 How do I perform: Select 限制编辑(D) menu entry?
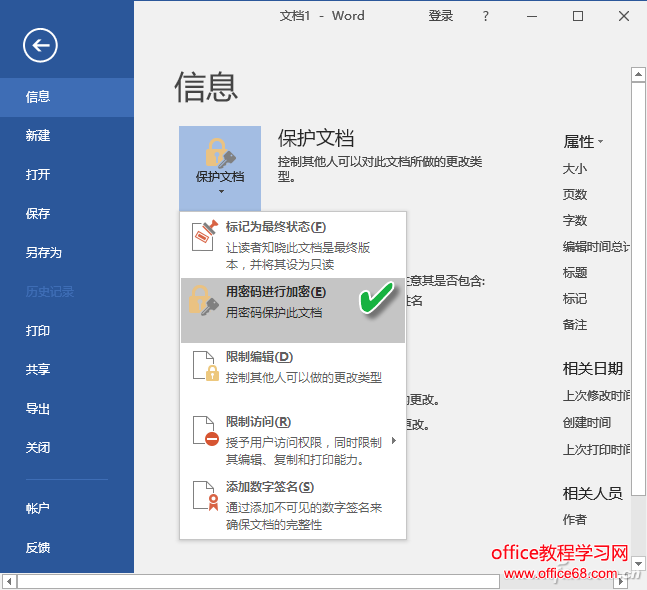293,375
